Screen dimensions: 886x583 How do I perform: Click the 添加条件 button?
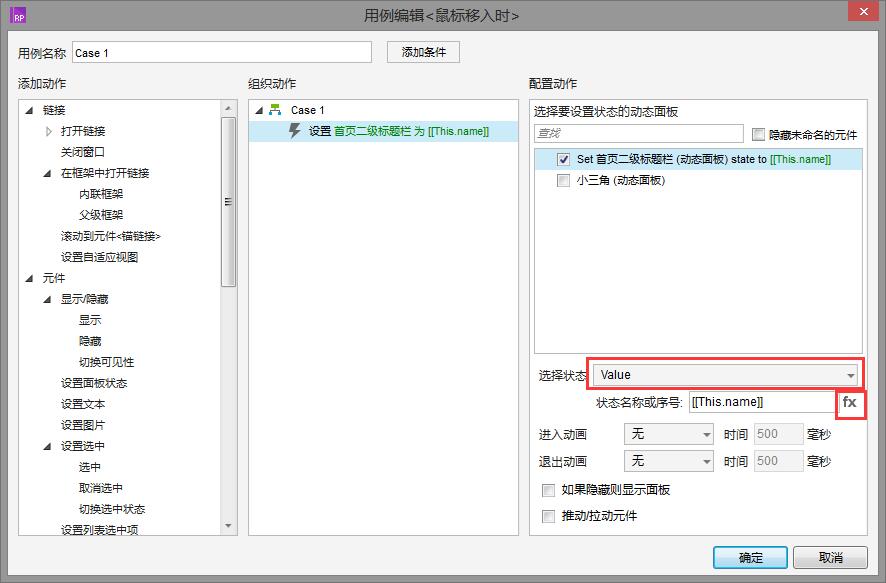[x=423, y=52]
